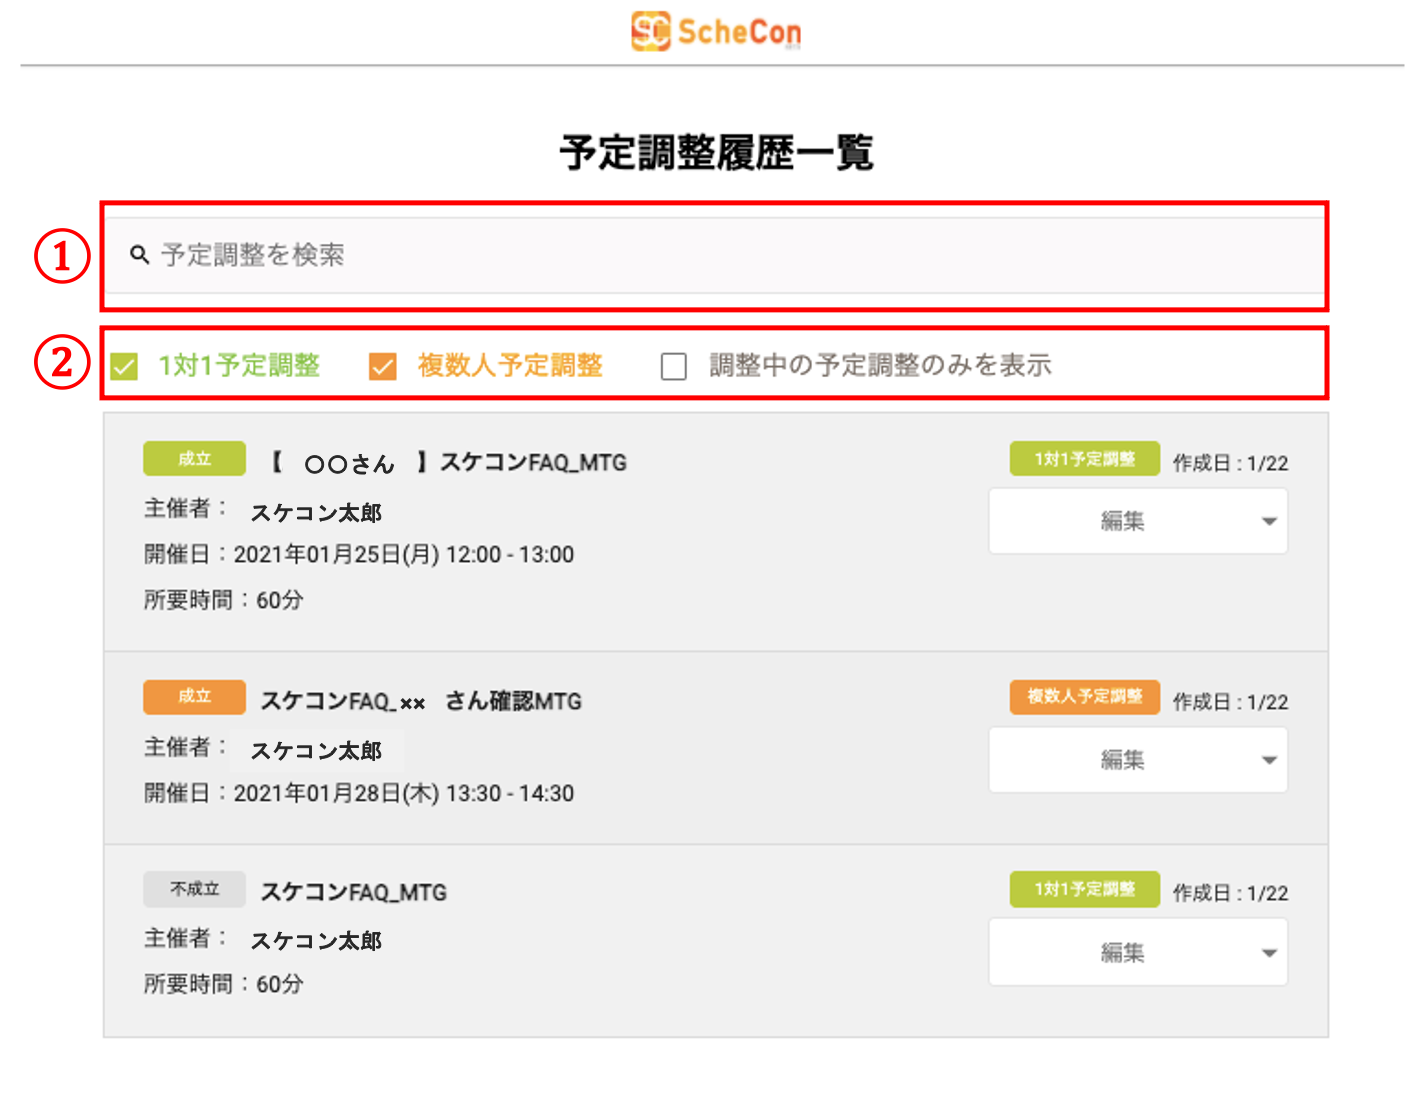Click the orange 成立 status badge
Screen dimensions: 1406x1108
pos(194,697)
